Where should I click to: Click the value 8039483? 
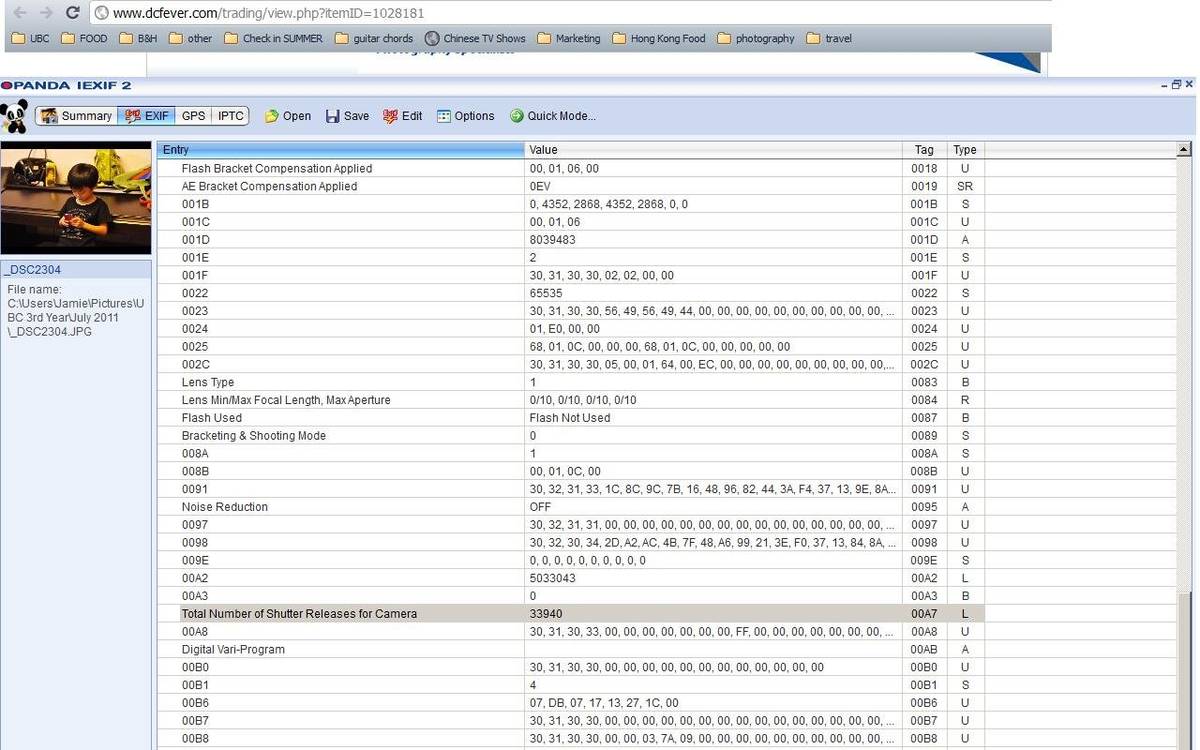(552, 240)
